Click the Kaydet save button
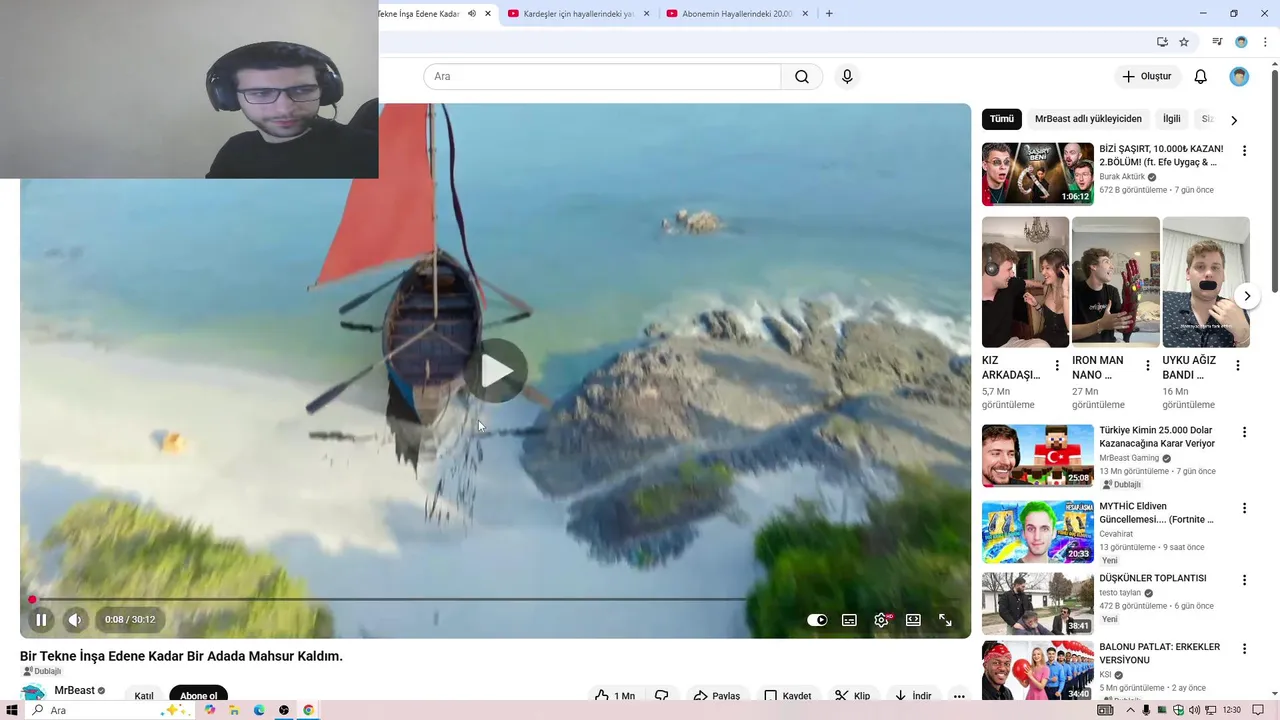Viewport: 1280px width, 720px height. [x=788, y=696]
